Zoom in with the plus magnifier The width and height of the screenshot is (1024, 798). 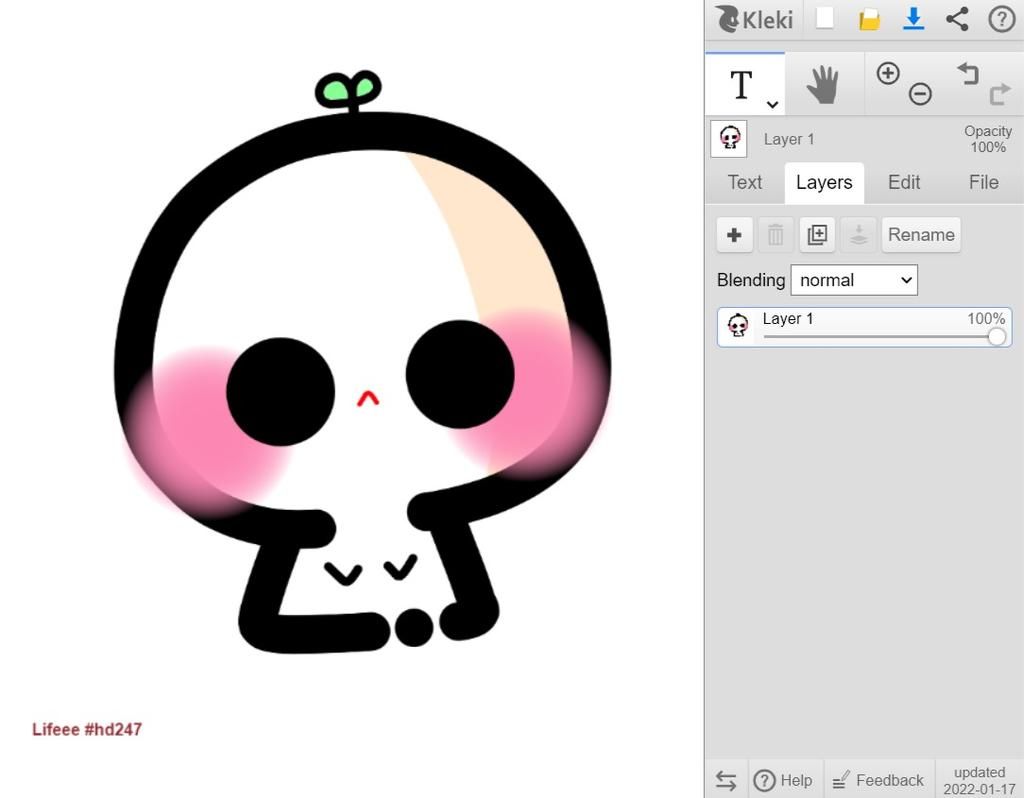pos(888,73)
